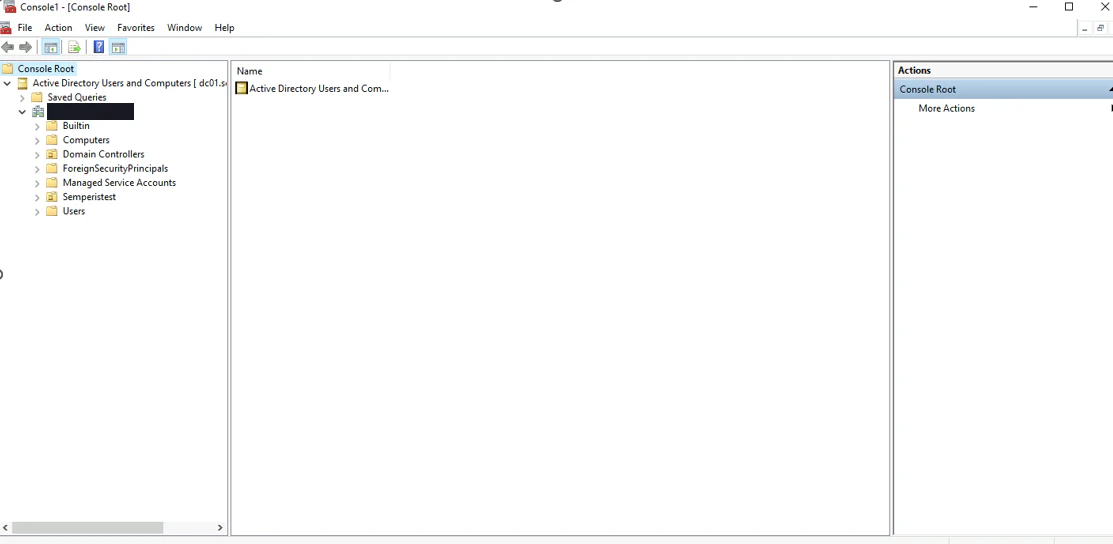The height and width of the screenshot is (544, 1113).
Task: Select Console Root label in the tree
Action: pos(46,69)
